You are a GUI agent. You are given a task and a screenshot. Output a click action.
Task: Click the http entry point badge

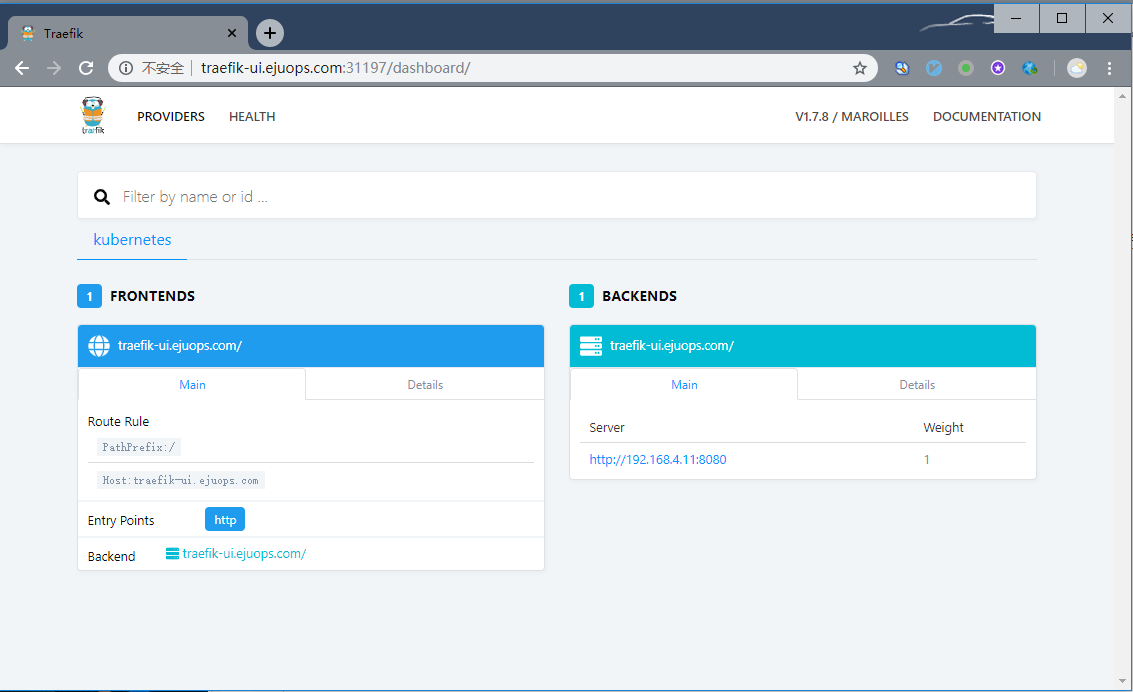pyautogui.click(x=225, y=519)
